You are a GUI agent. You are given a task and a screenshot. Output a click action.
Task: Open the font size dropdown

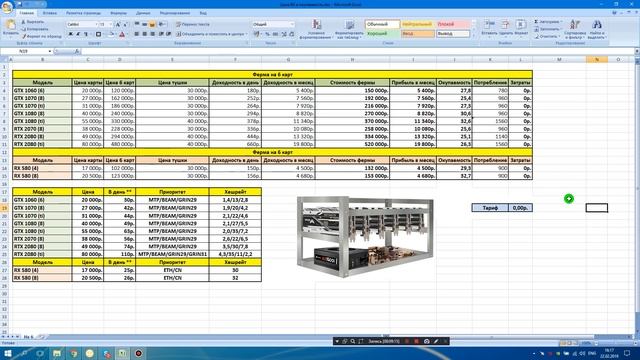tap(110, 24)
